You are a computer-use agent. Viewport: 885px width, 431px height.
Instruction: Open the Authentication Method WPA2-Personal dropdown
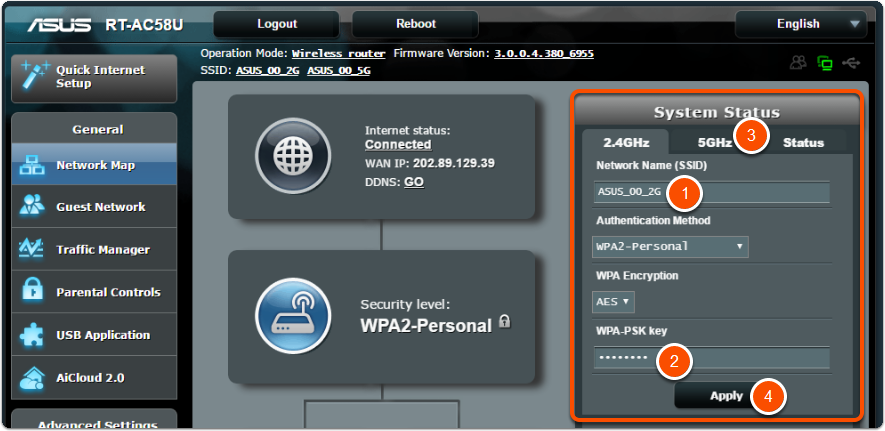(x=670, y=247)
